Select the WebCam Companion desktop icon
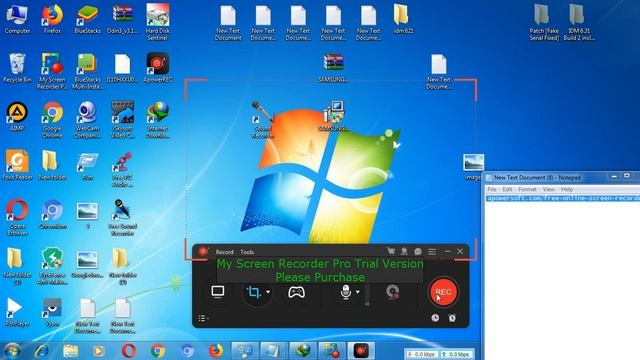The width and height of the screenshot is (640, 360). (87, 120)
